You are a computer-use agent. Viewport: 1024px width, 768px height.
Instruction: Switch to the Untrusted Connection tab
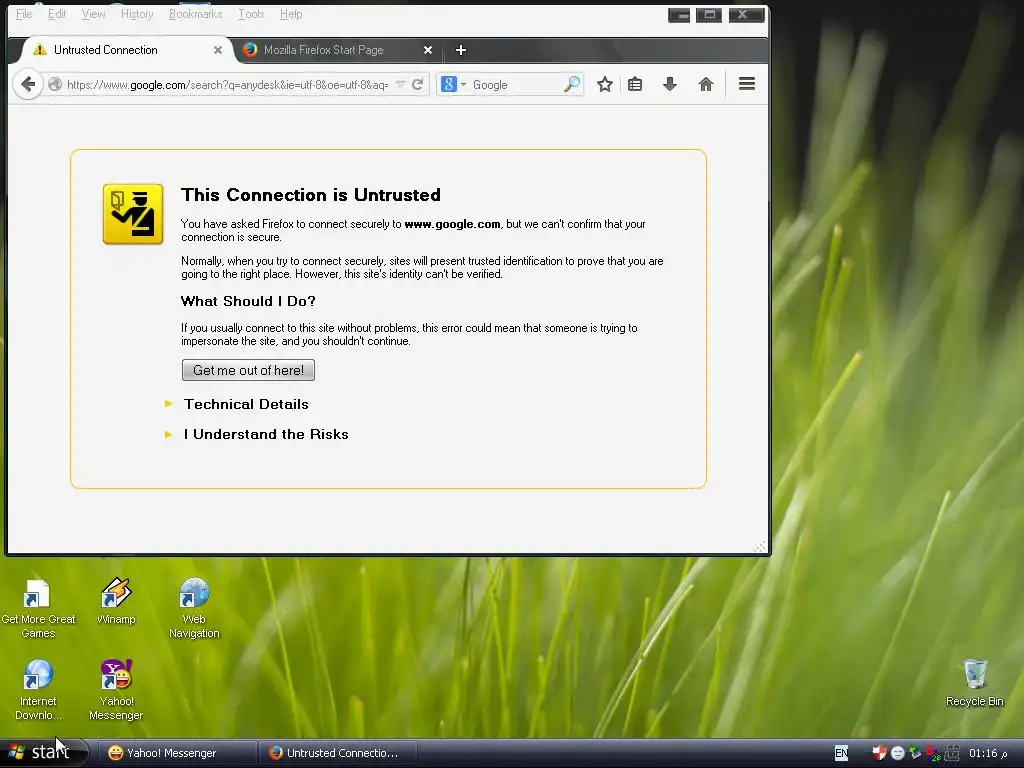point(126,50)
